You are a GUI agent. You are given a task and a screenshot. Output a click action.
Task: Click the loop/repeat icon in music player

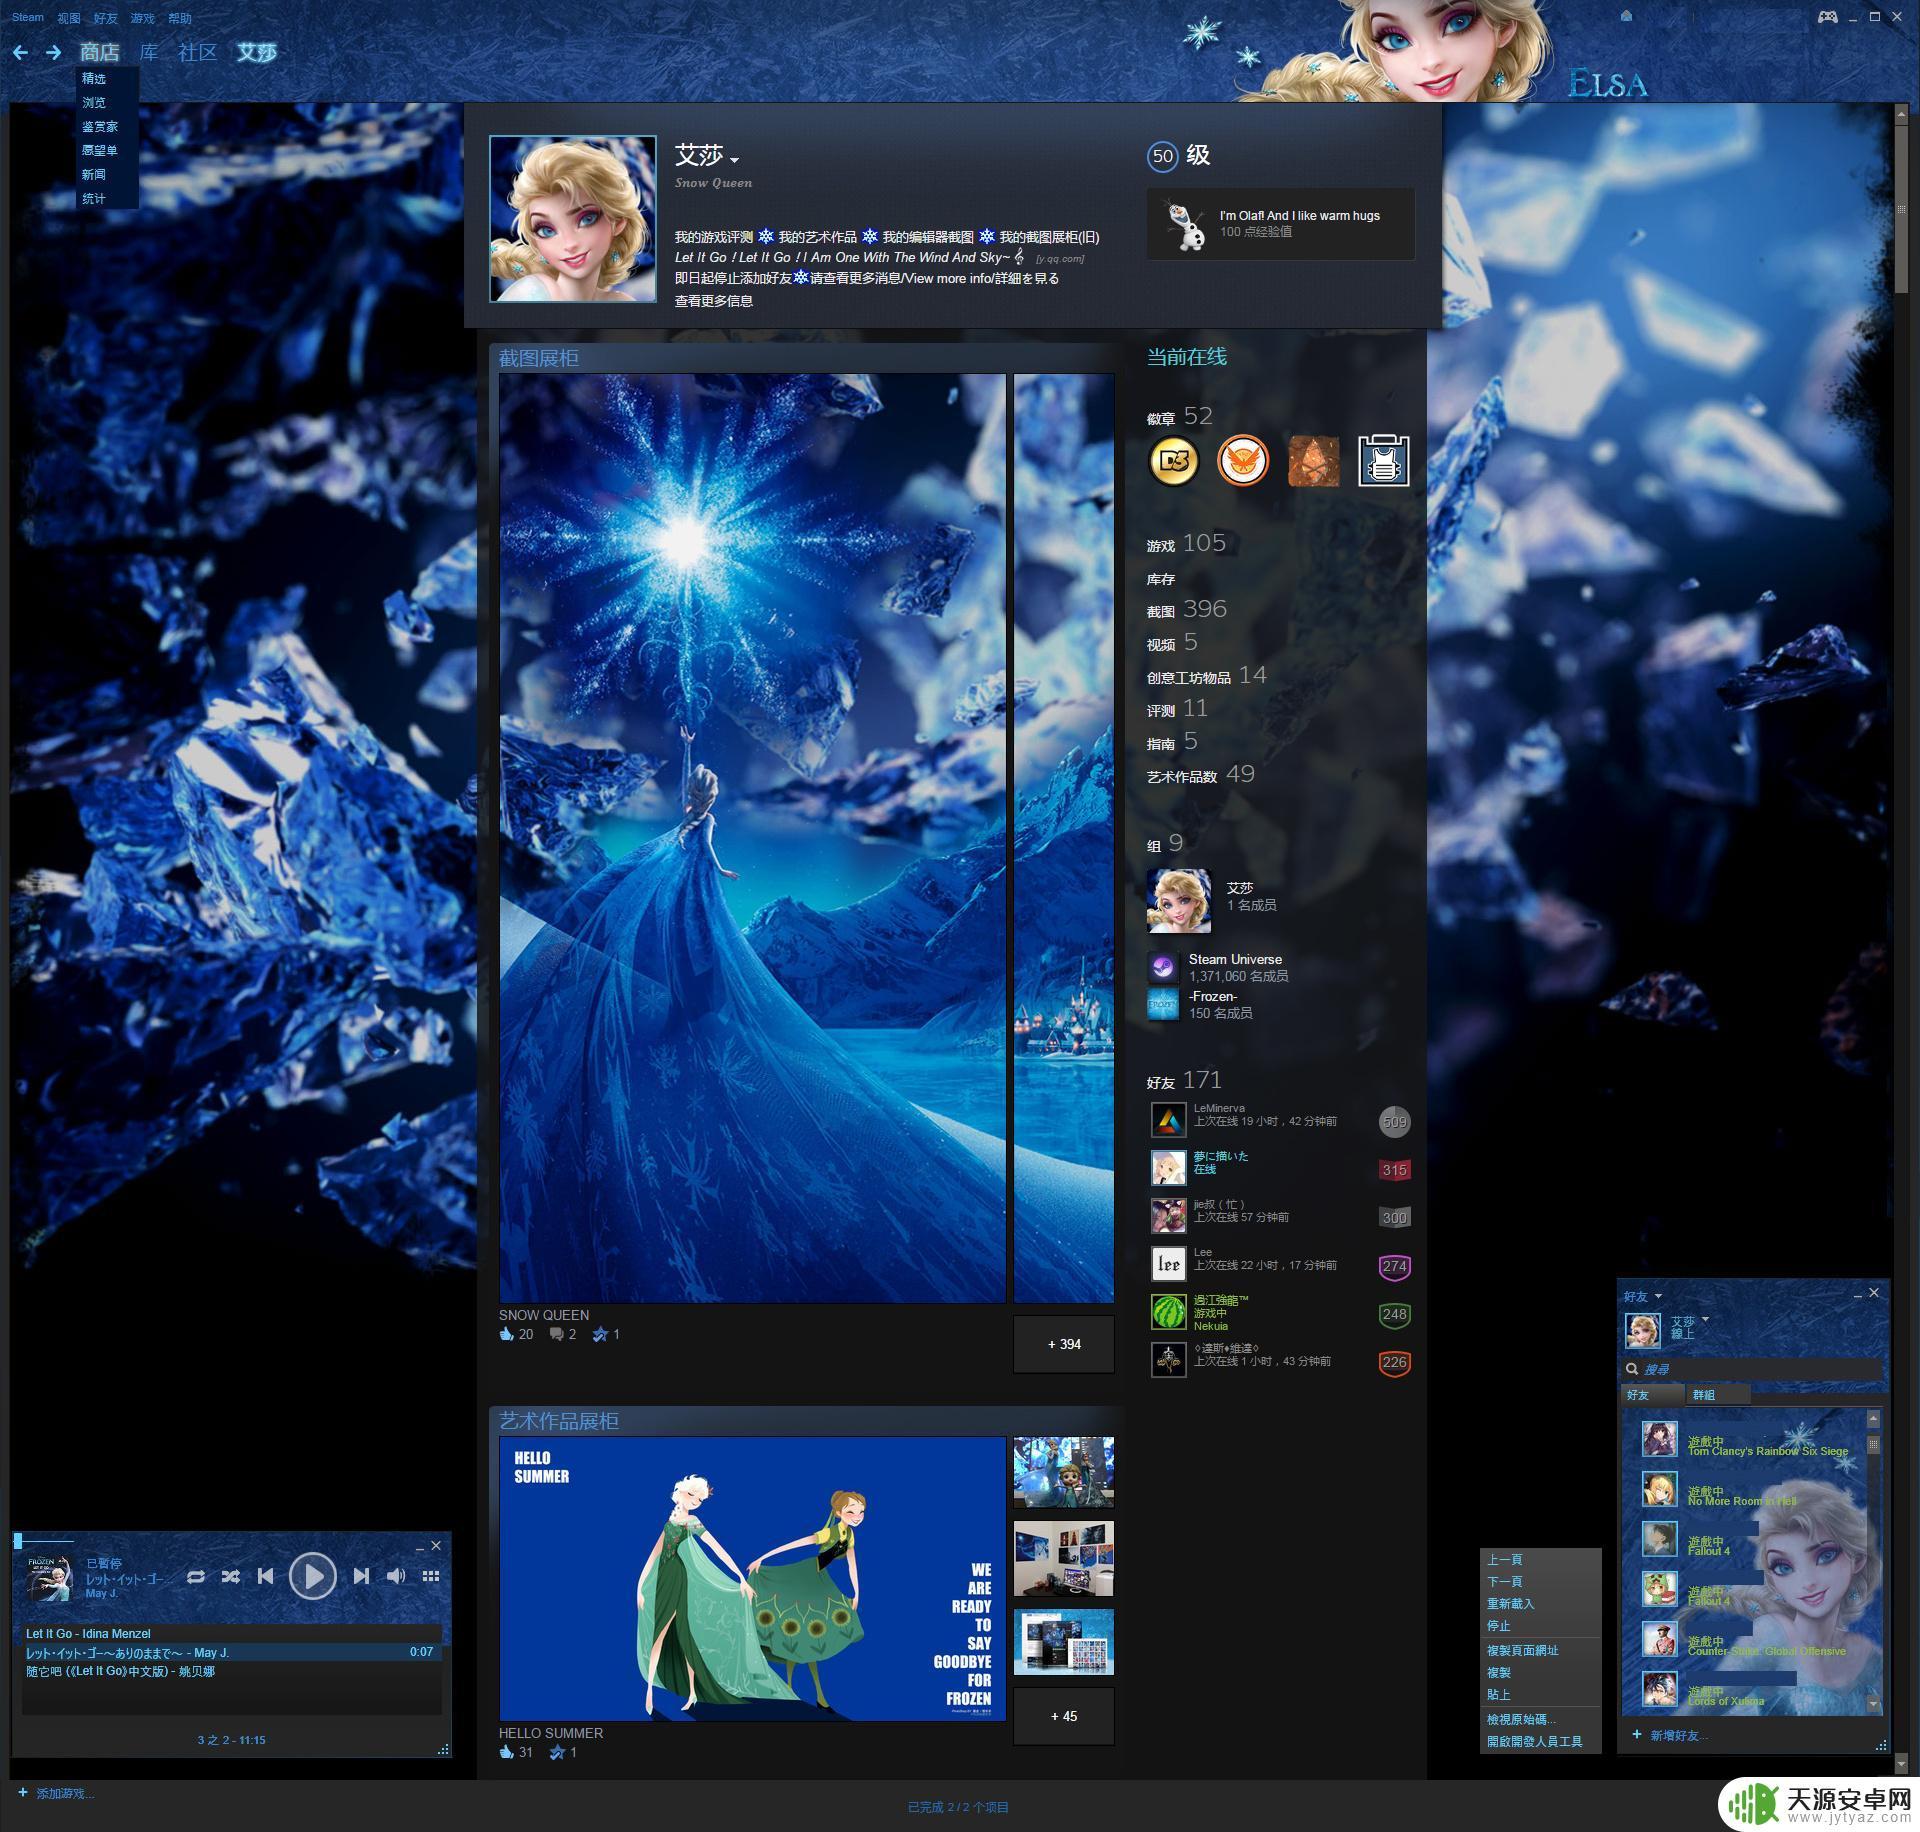tap(196, 1576)
